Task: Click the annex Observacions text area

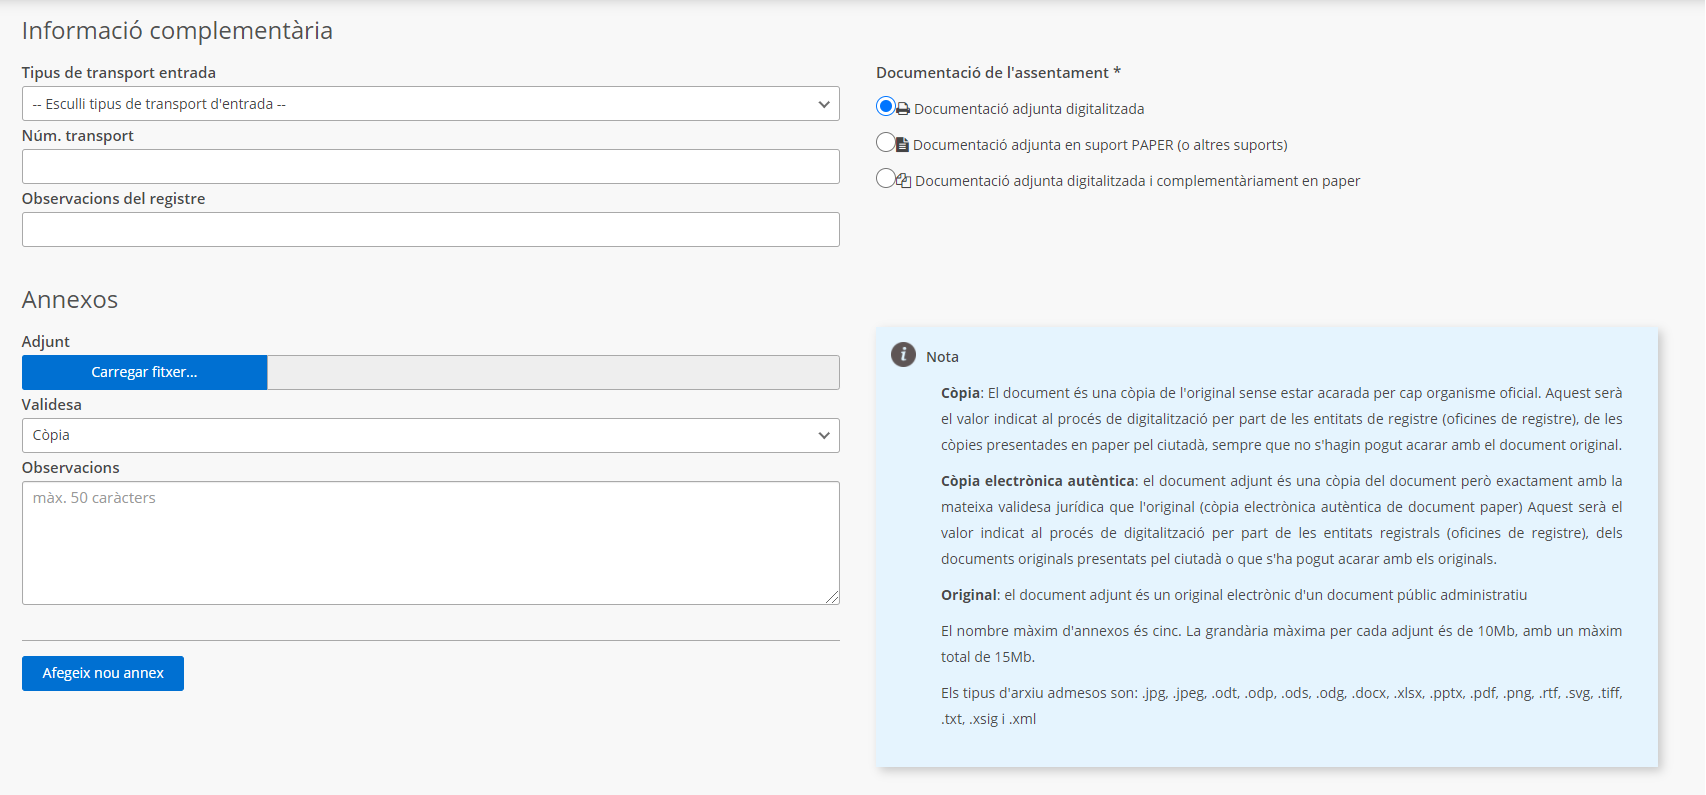Action: coord(430,543)
